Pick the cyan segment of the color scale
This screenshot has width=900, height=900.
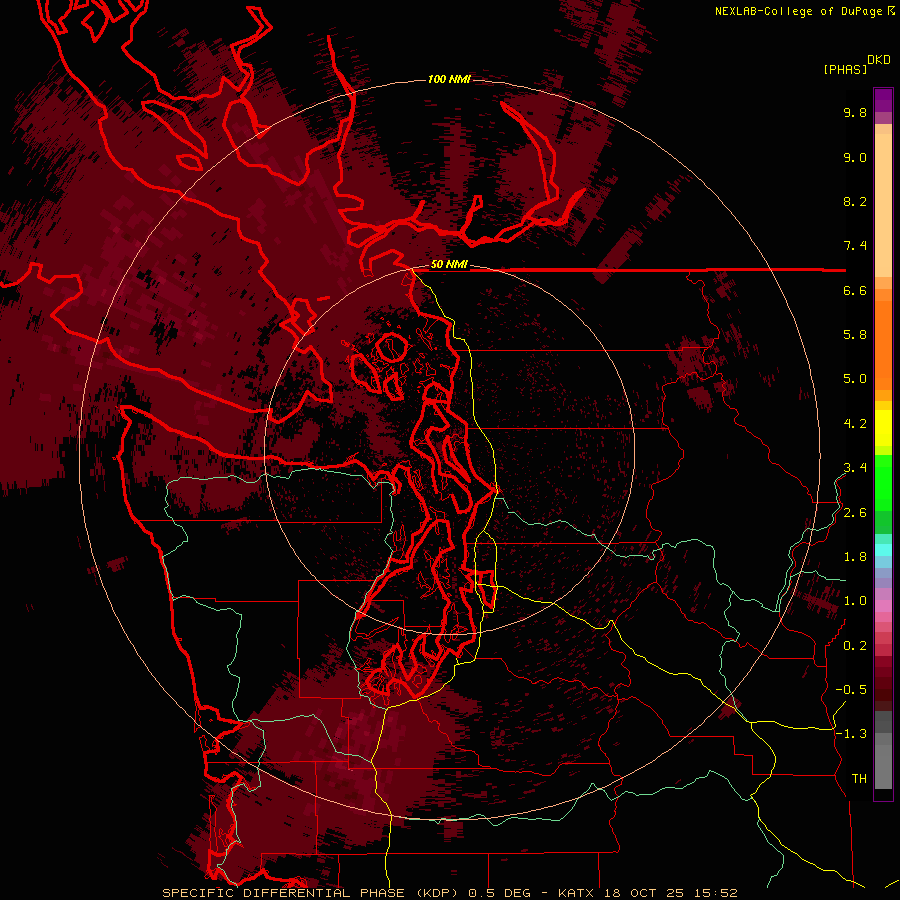(883, 550)
